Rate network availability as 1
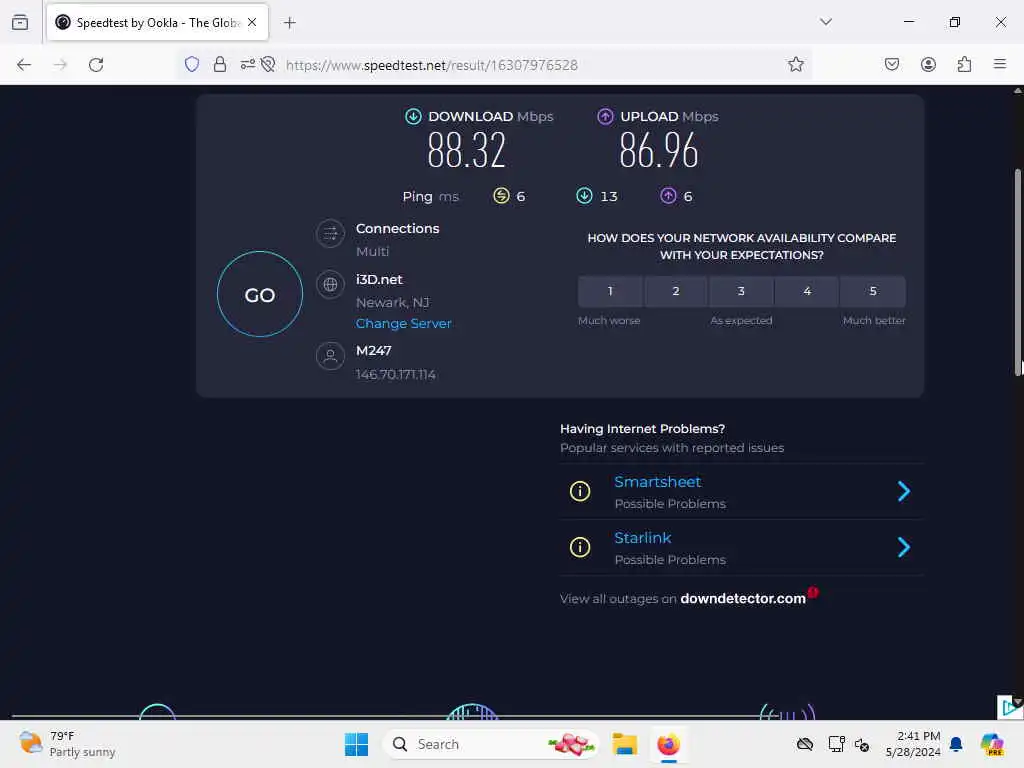This screenshot has width=1024, height=768. point(610,291)
